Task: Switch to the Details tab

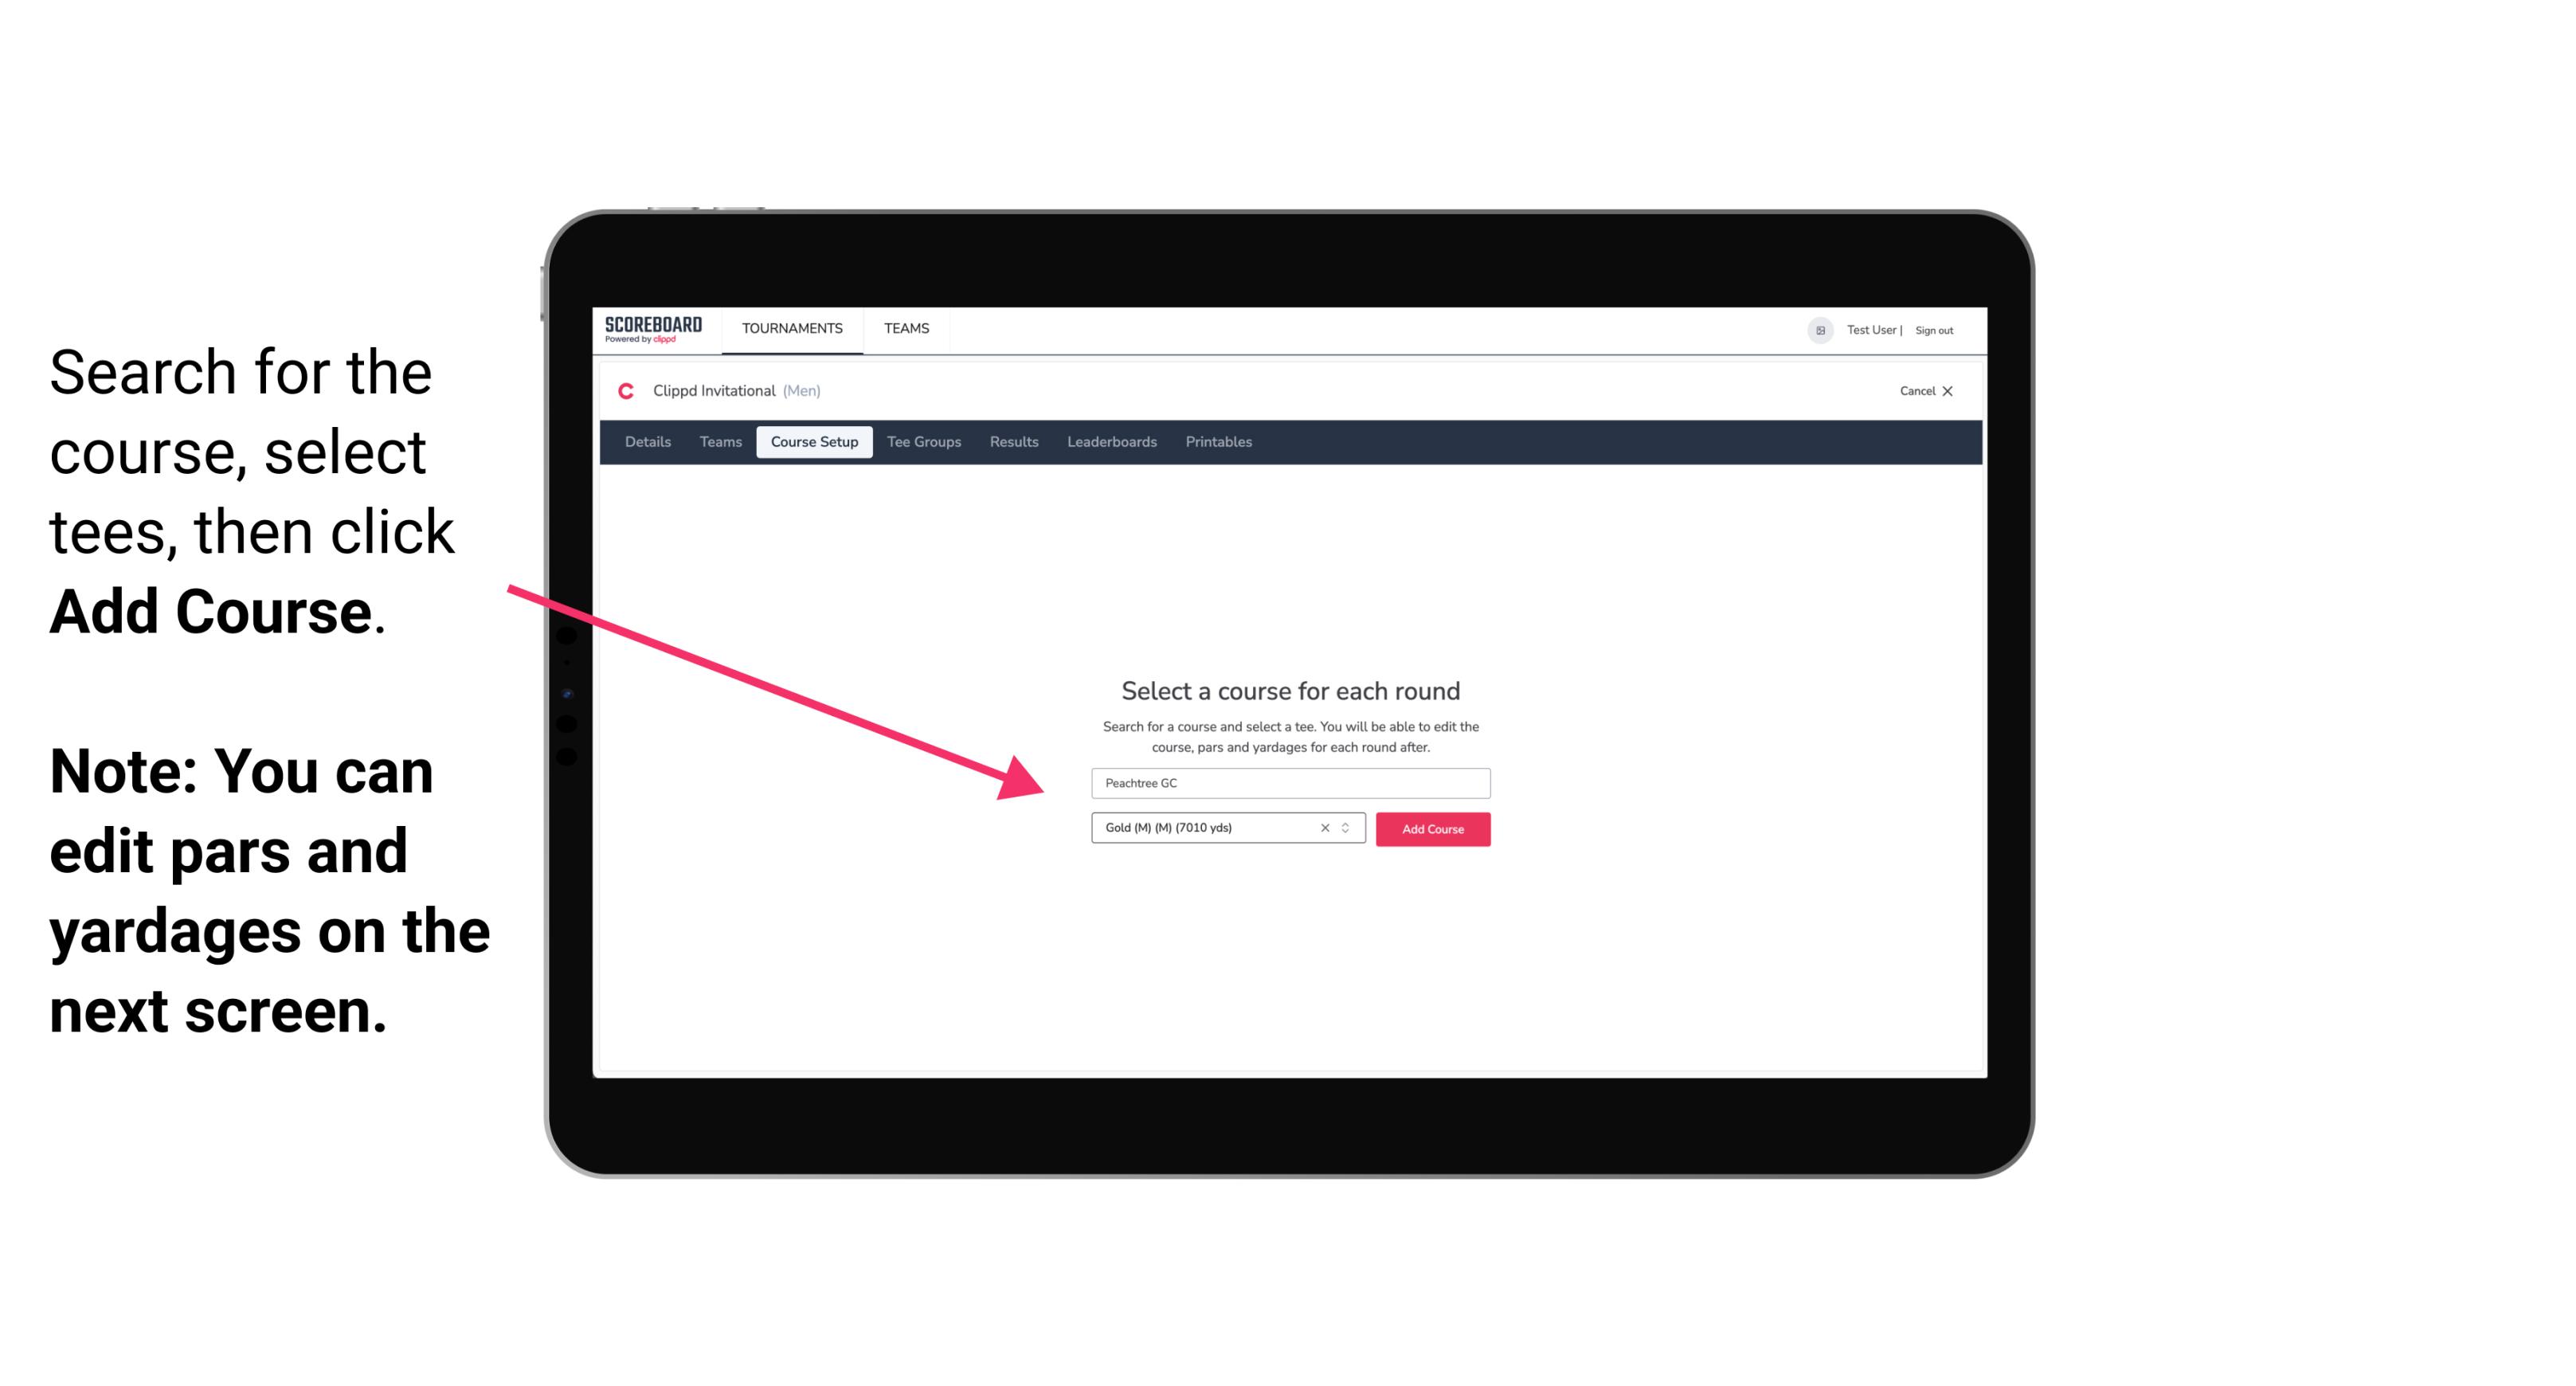Action: 645,442
